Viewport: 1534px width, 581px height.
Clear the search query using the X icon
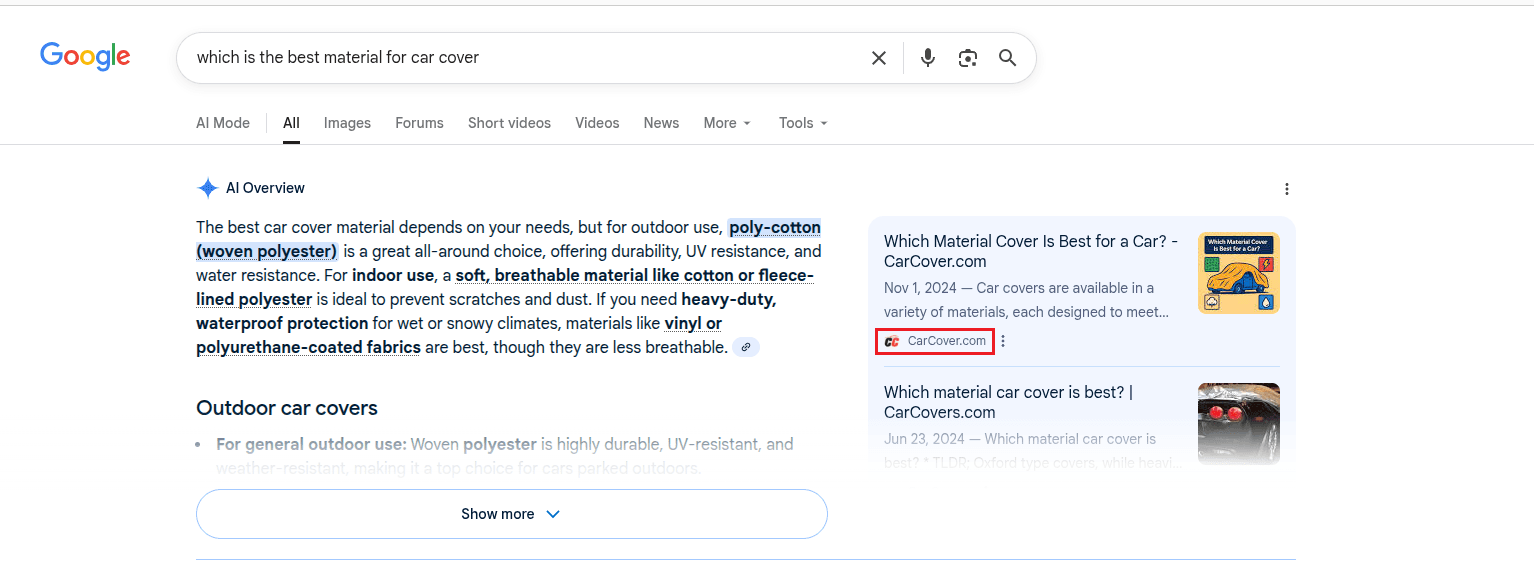point(878,57)
